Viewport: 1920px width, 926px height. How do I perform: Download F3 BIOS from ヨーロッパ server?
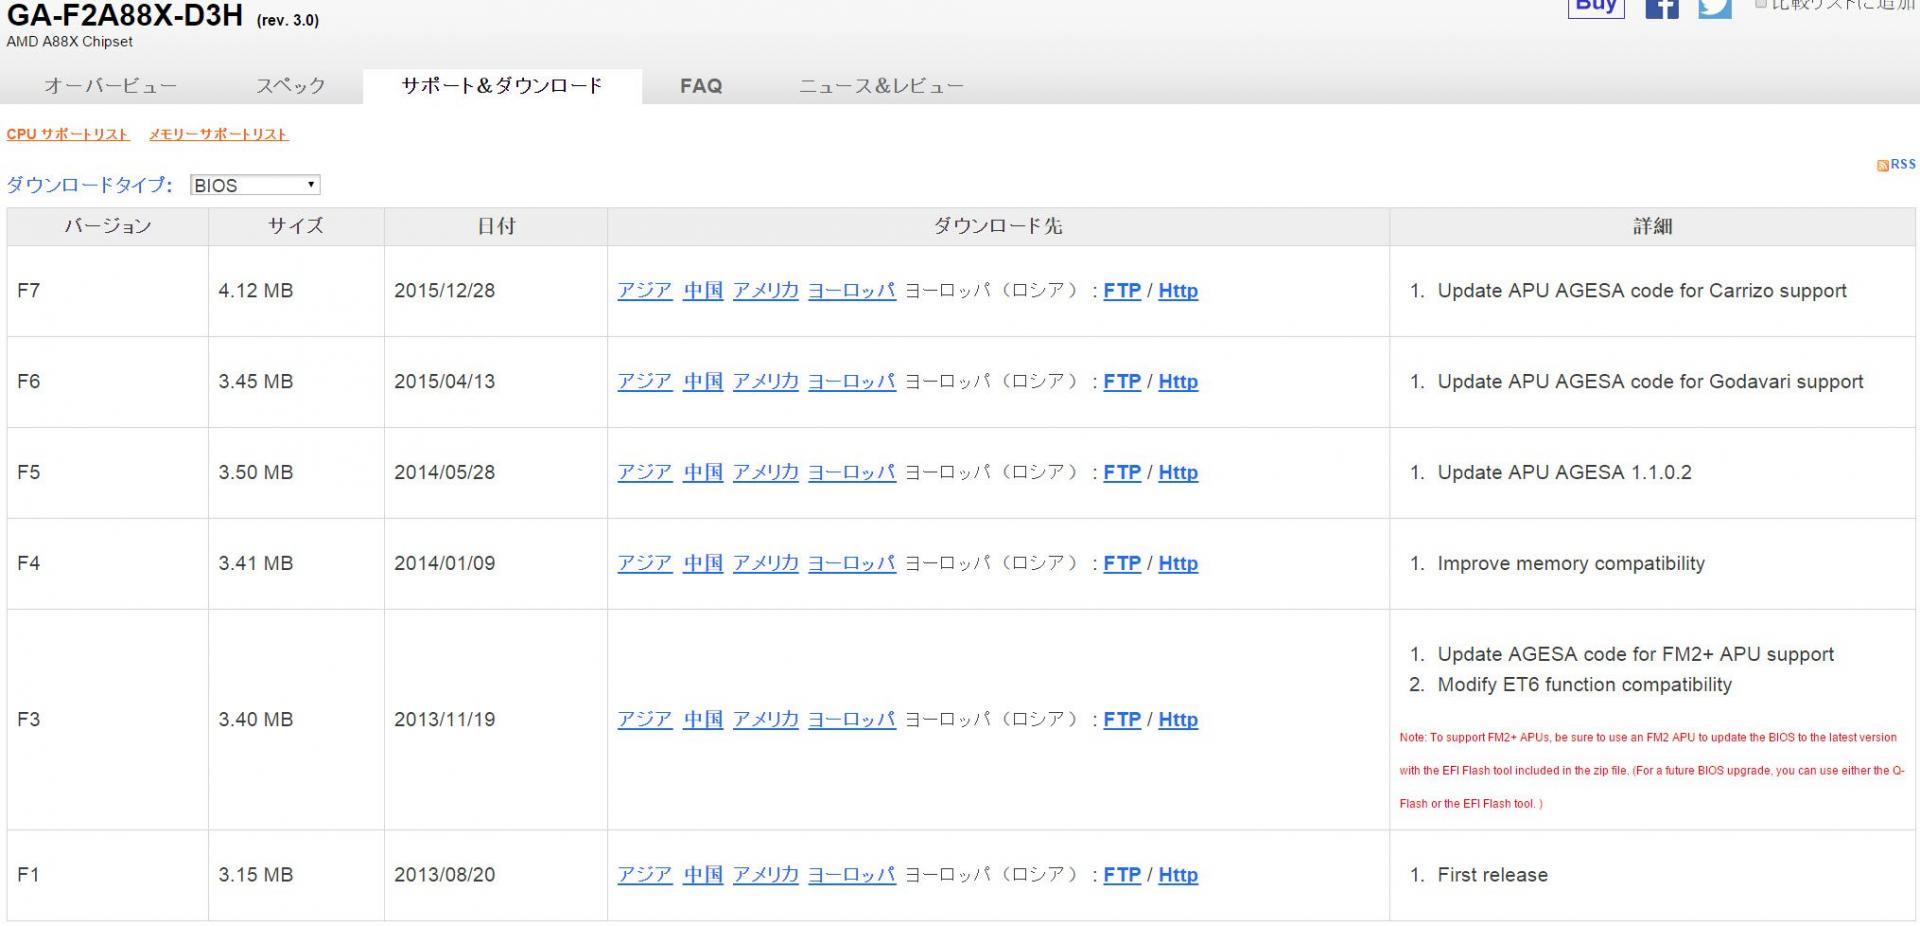click(852, 720)
